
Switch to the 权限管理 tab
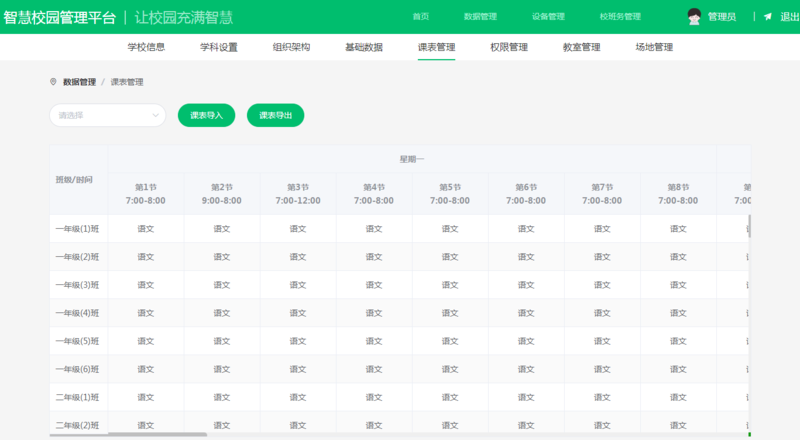pos(509,47)
